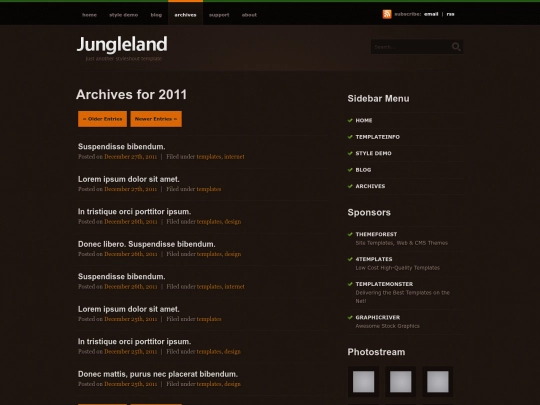Image resolution: width=540 pixels, height=405 pixels.
Task: Open Donec mattis, purus nec placerat post
Action: click(158, 374)
